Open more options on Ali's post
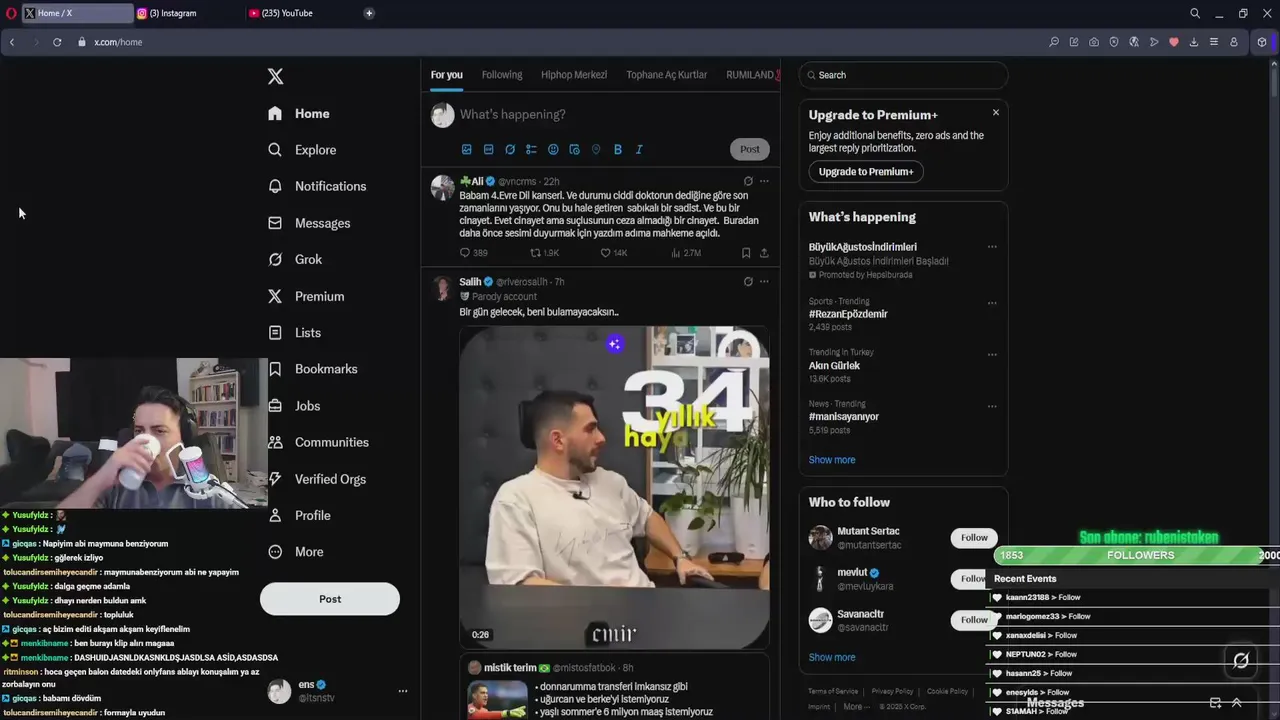This screenshot has height=720, width=1280. pos(764,182)
